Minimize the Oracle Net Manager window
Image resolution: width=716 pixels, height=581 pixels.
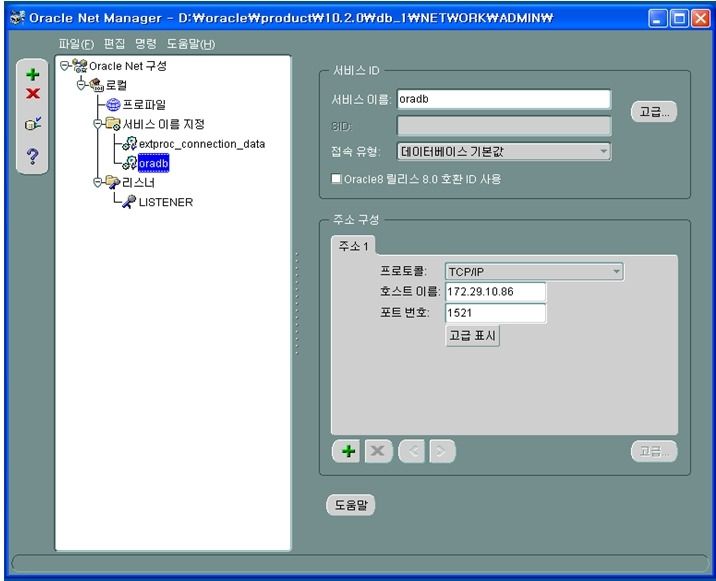point(657,18)
